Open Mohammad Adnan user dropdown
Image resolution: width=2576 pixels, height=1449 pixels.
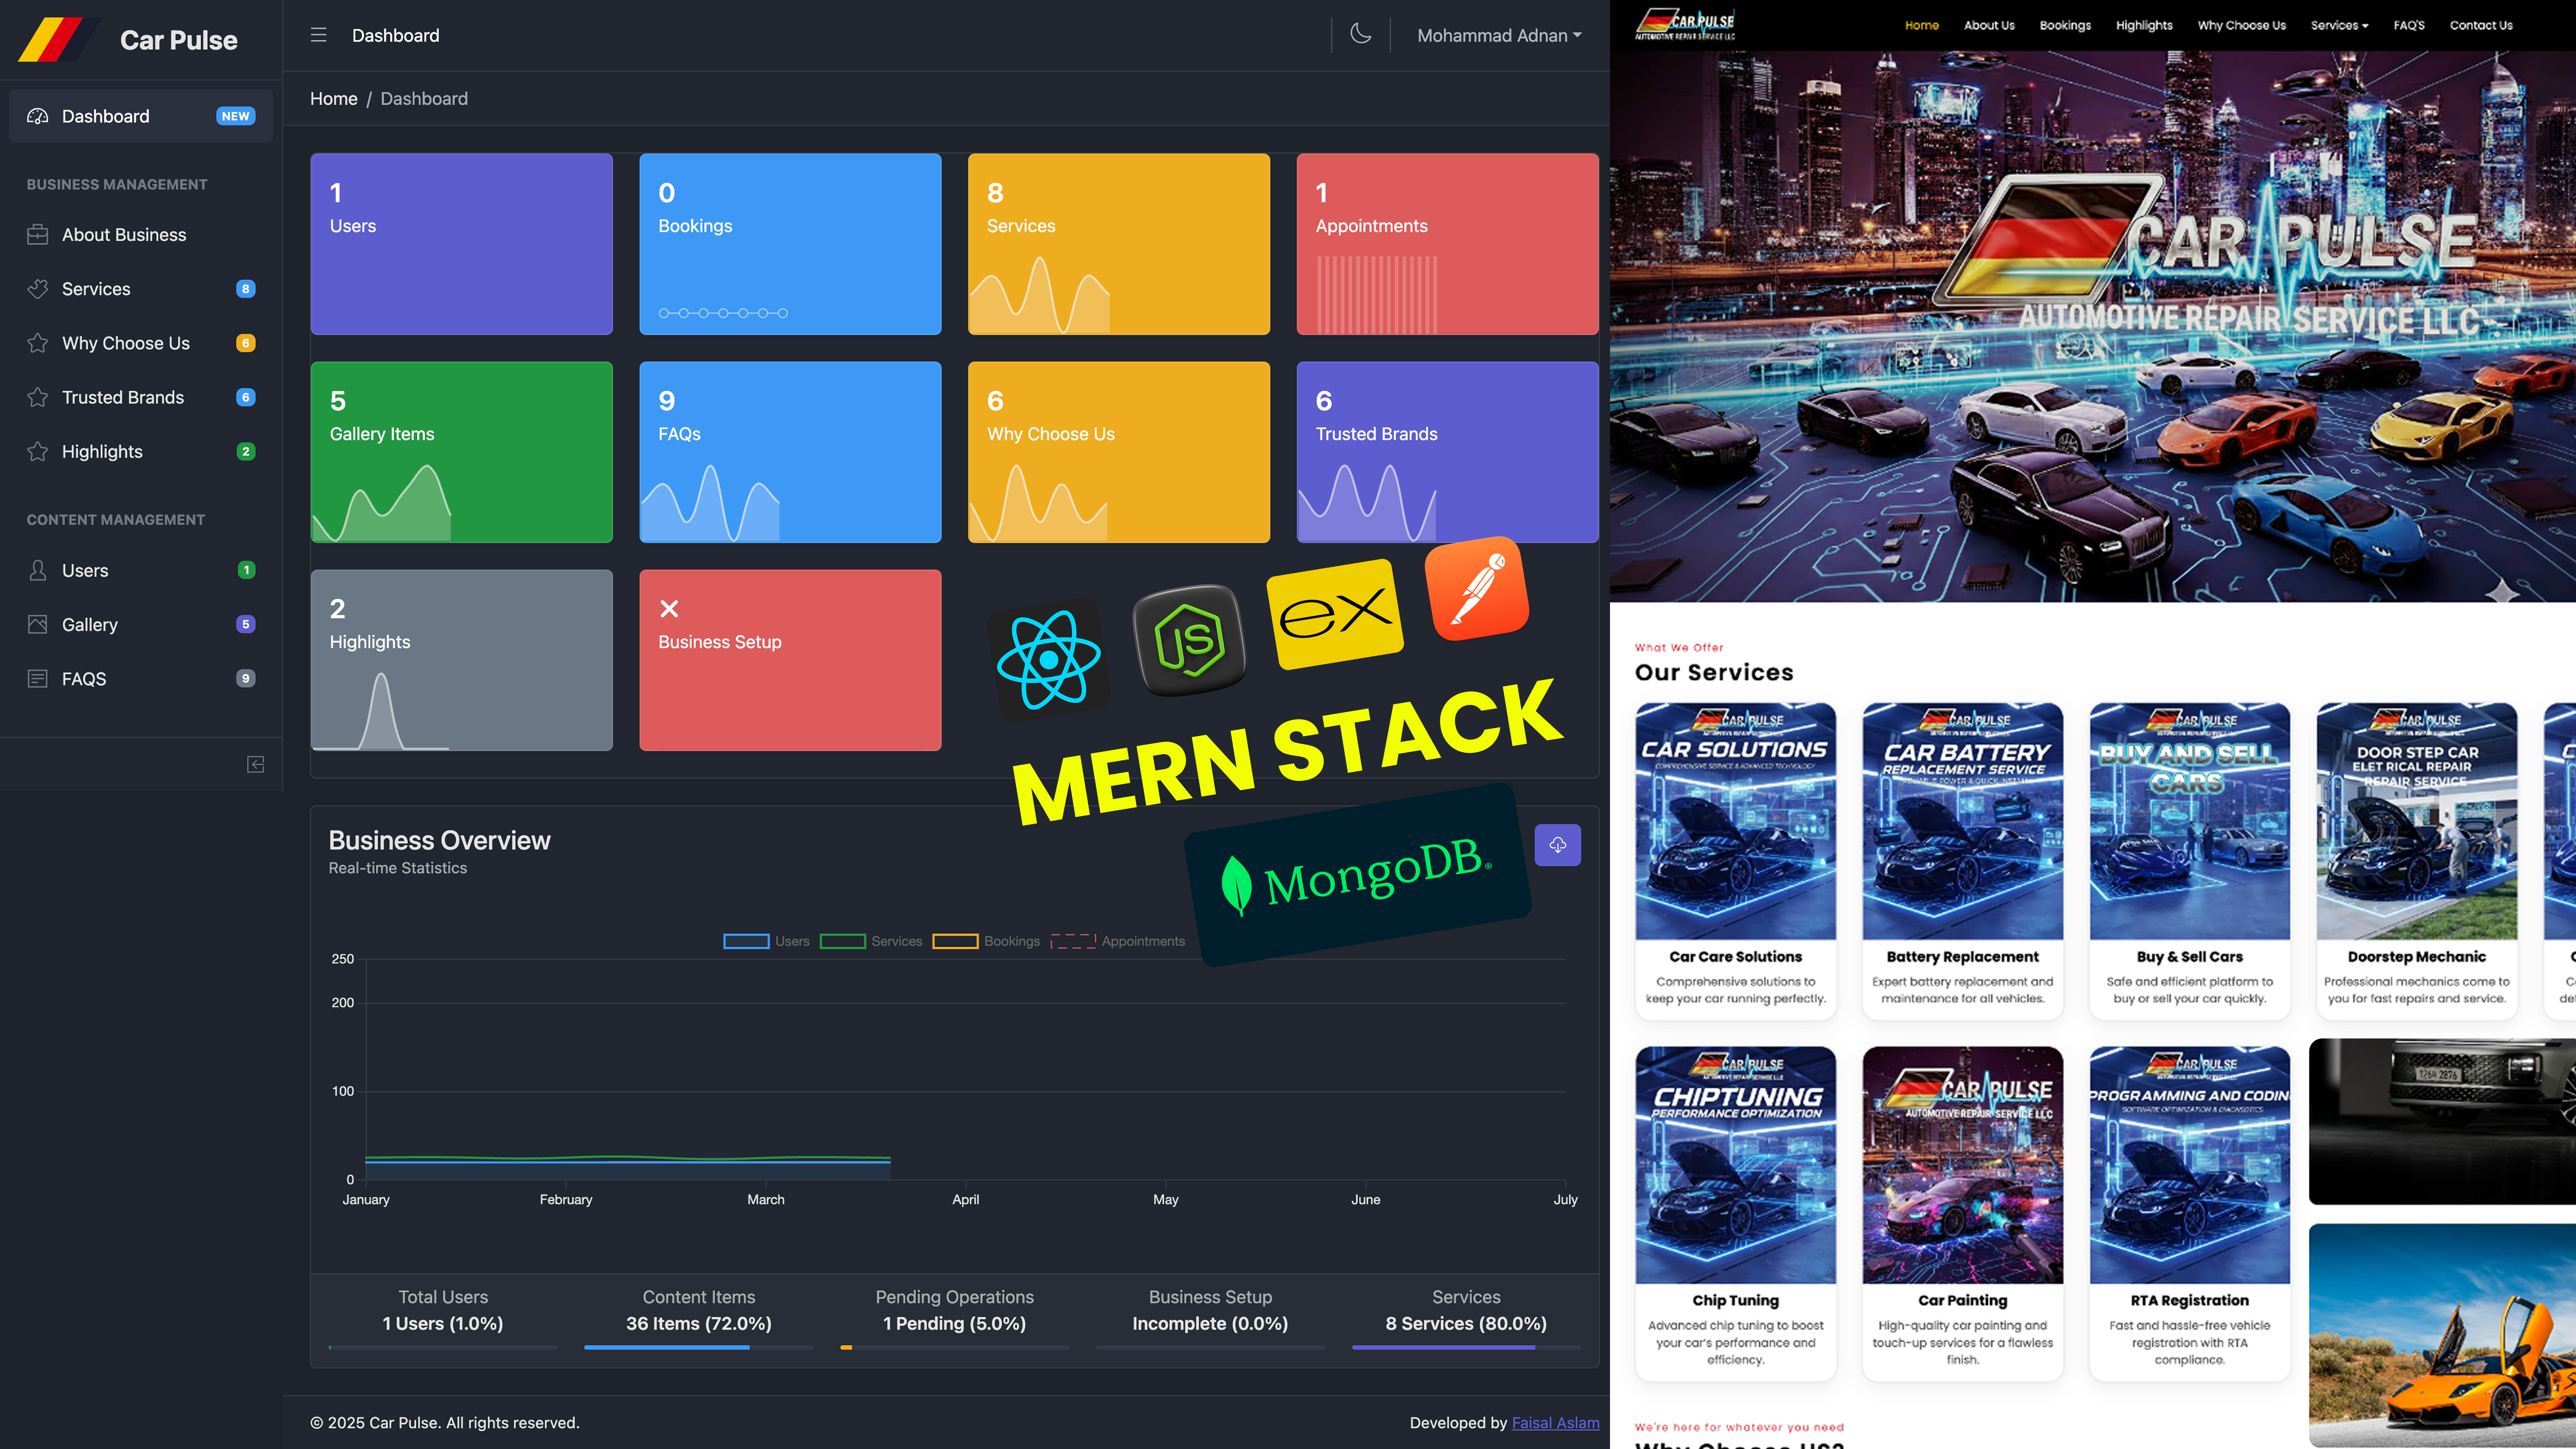tap(1498, 35)
